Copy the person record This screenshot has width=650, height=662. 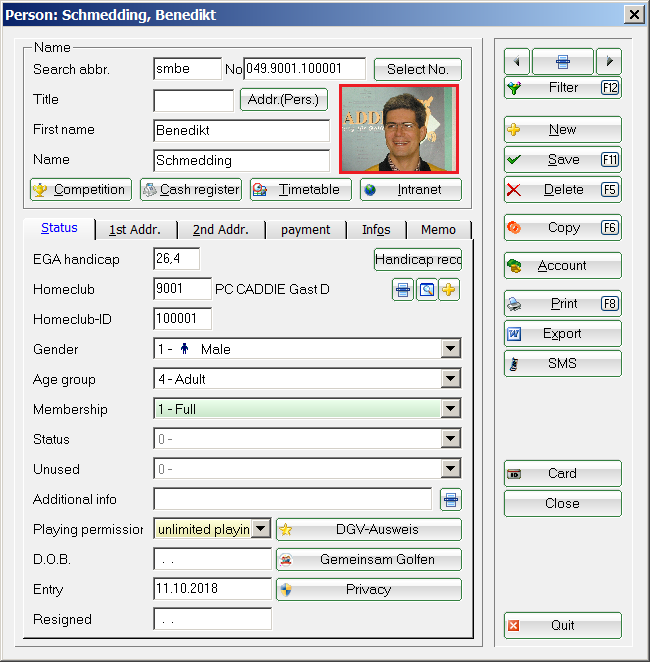(x=563, y=228)
